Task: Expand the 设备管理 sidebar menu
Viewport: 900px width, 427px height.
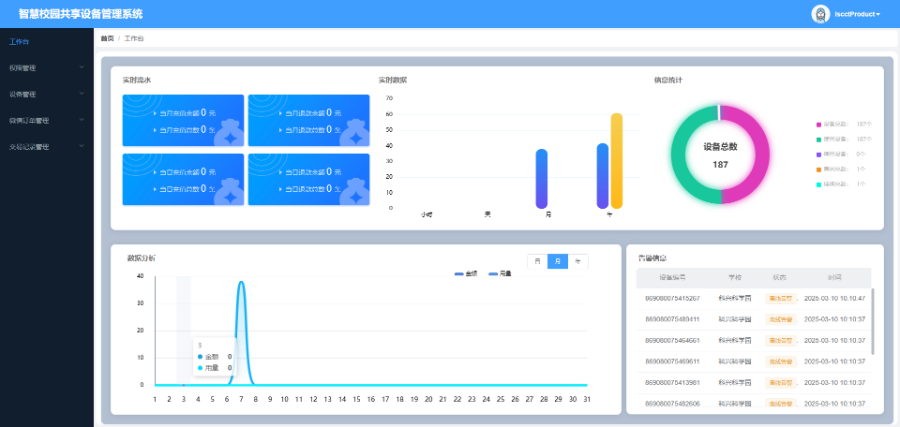Action: point(45,94)
